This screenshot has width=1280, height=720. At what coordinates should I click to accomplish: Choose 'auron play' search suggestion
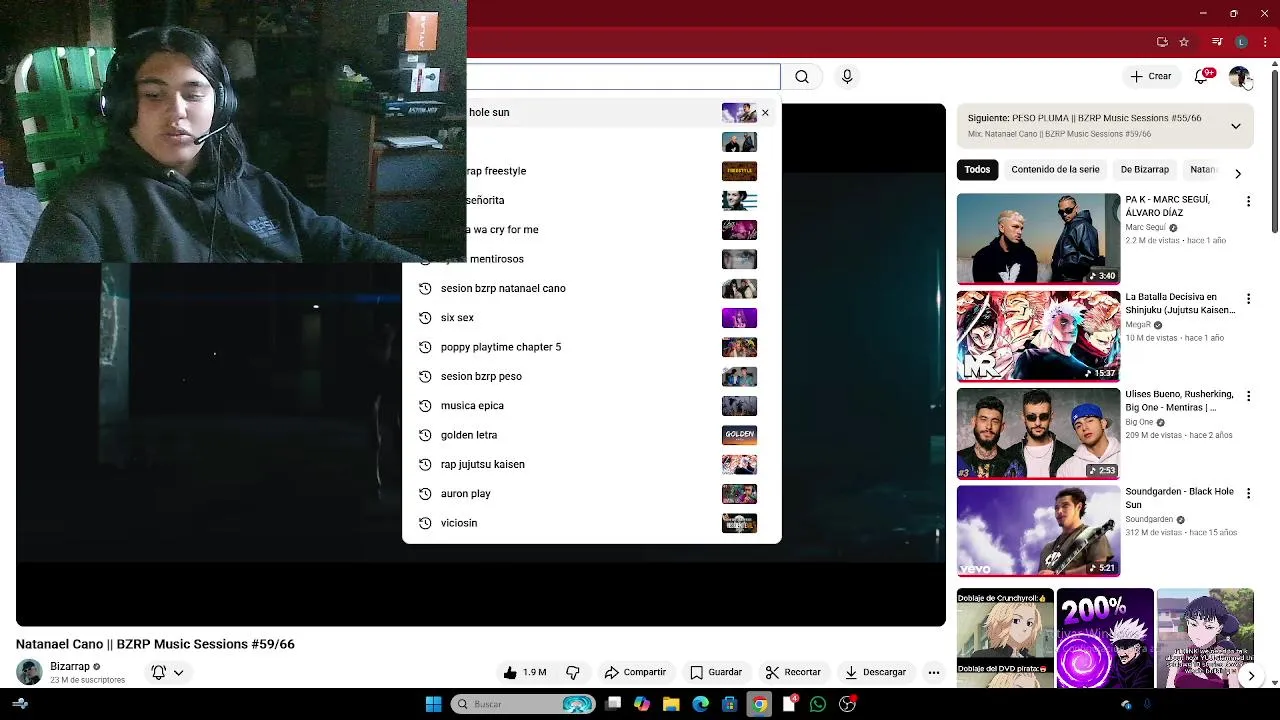point(591,494)
